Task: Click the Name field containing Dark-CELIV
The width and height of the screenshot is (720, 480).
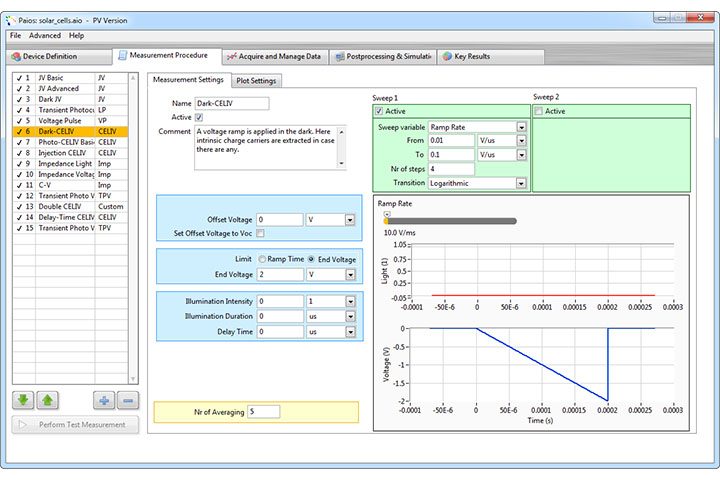Action: tap(232, 103)
